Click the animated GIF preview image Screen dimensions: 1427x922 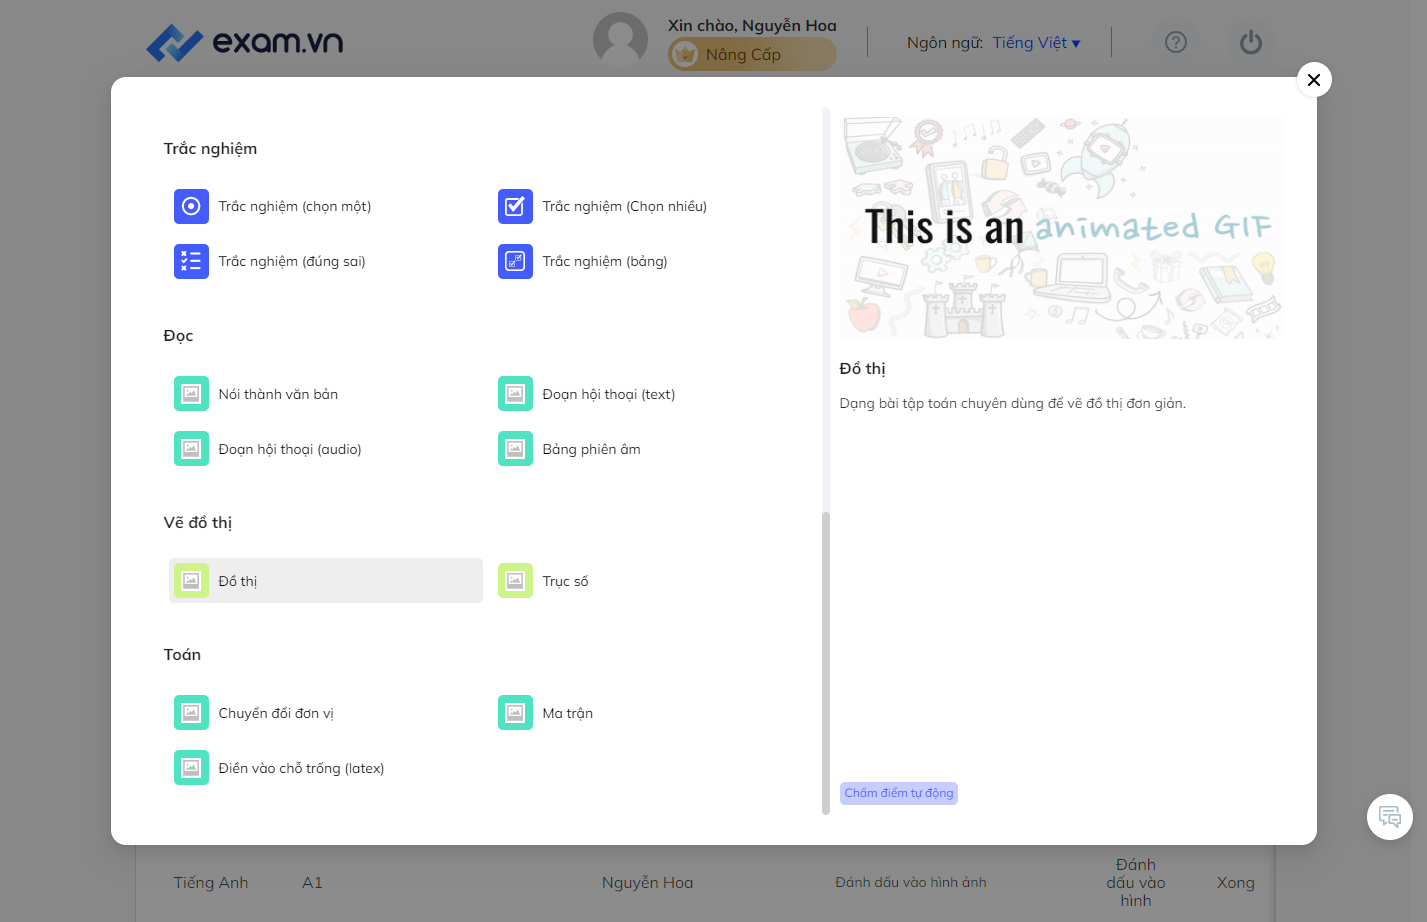[x=1060, y=228]
